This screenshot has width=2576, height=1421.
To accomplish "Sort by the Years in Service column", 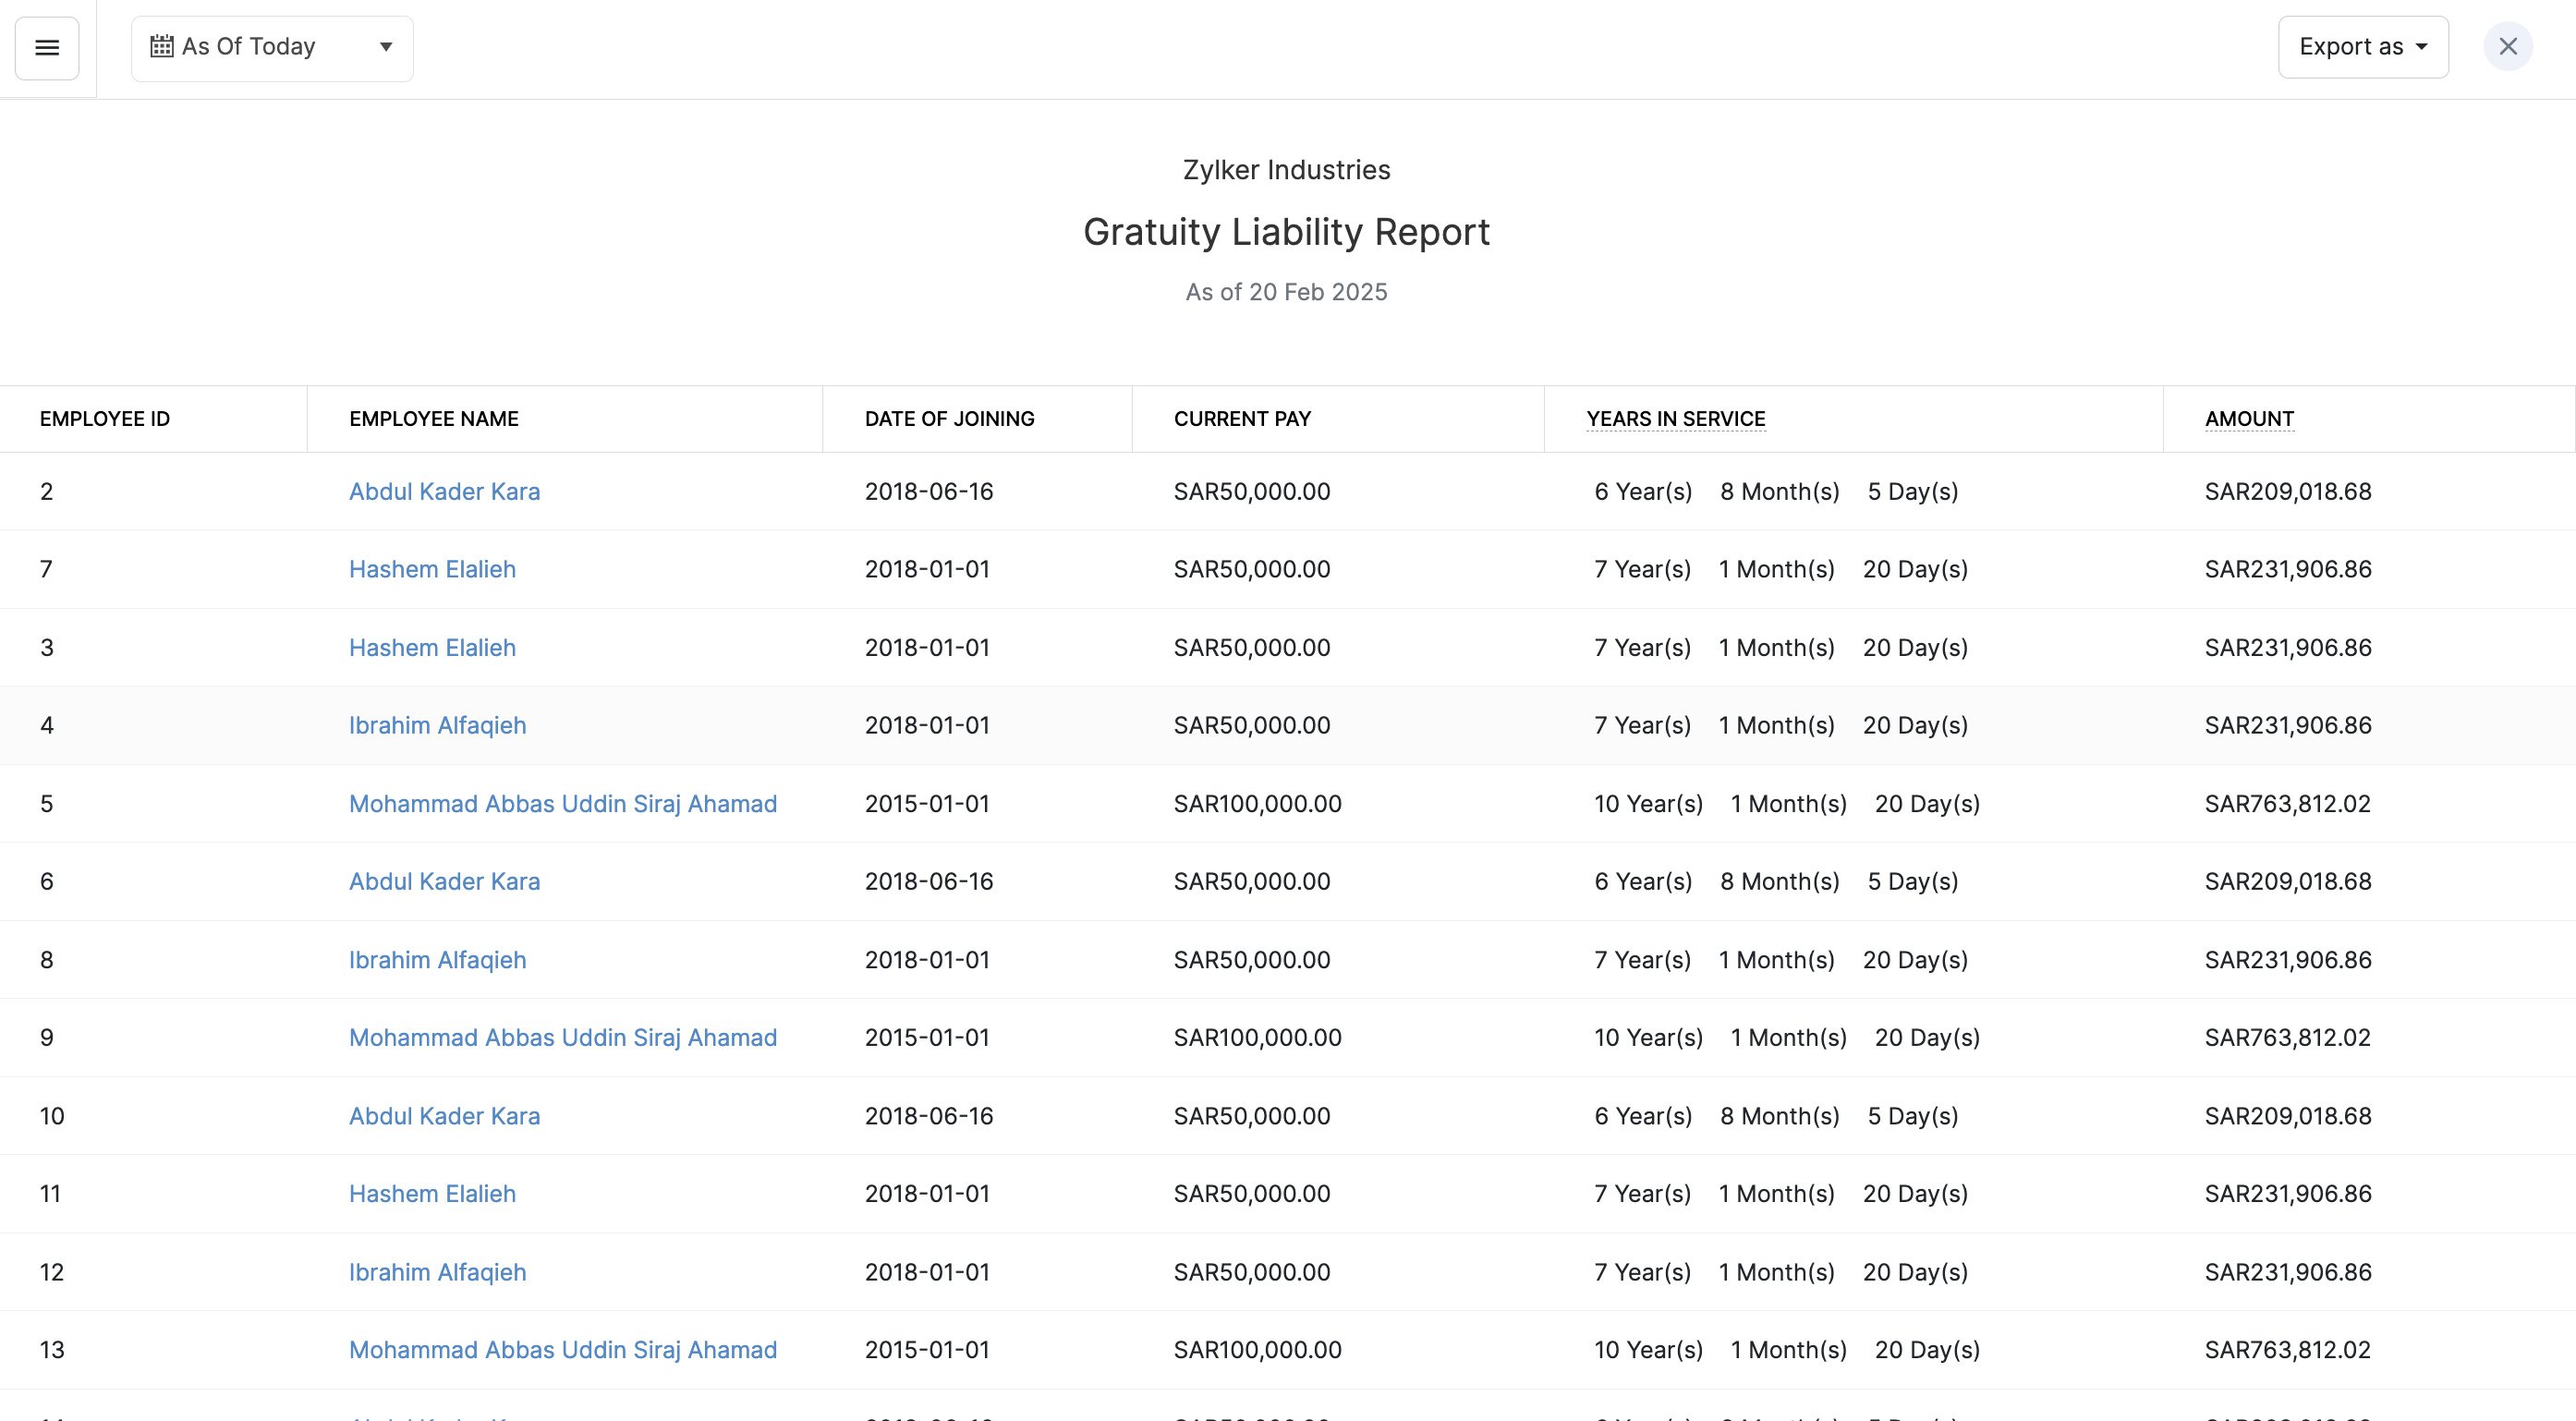I will (x=1675, y=418).
